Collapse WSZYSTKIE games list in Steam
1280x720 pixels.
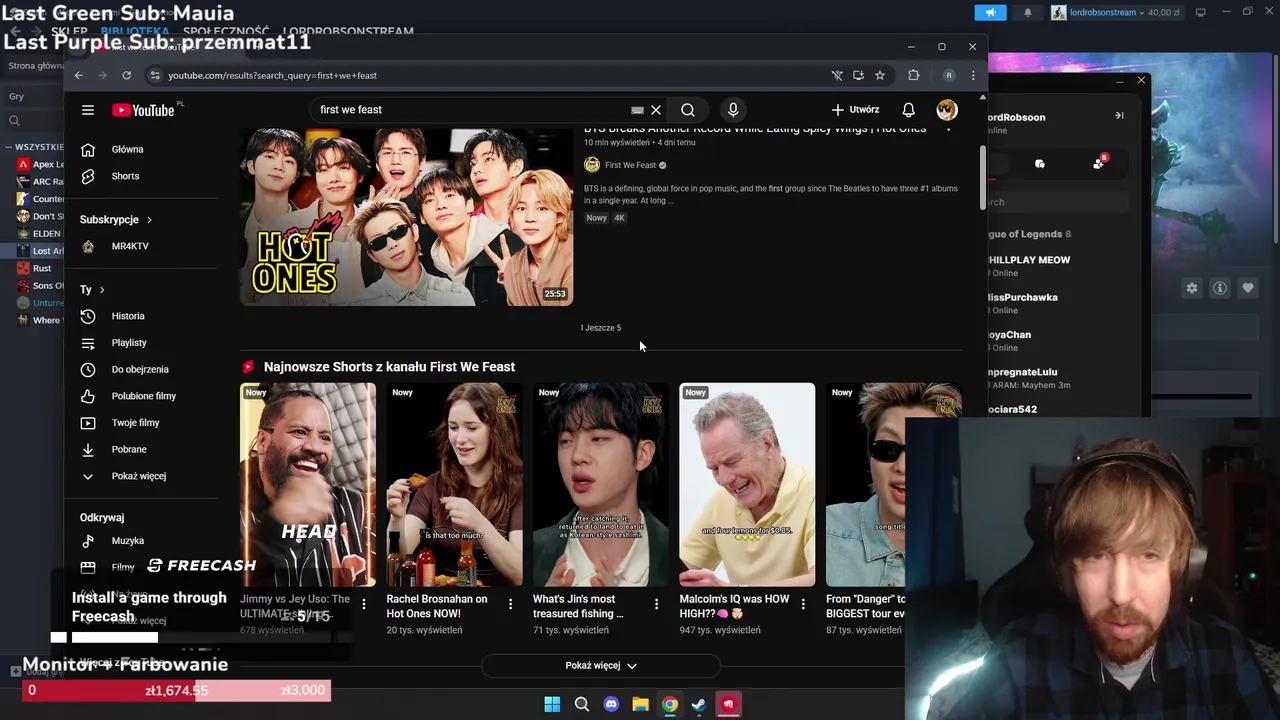coord(10,147)
